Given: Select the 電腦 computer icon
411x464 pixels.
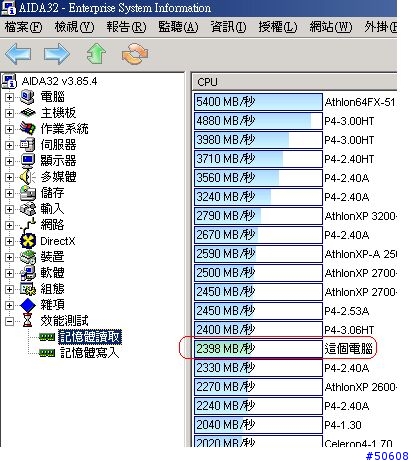Looking at the screenshot, I should pos(28,97).
